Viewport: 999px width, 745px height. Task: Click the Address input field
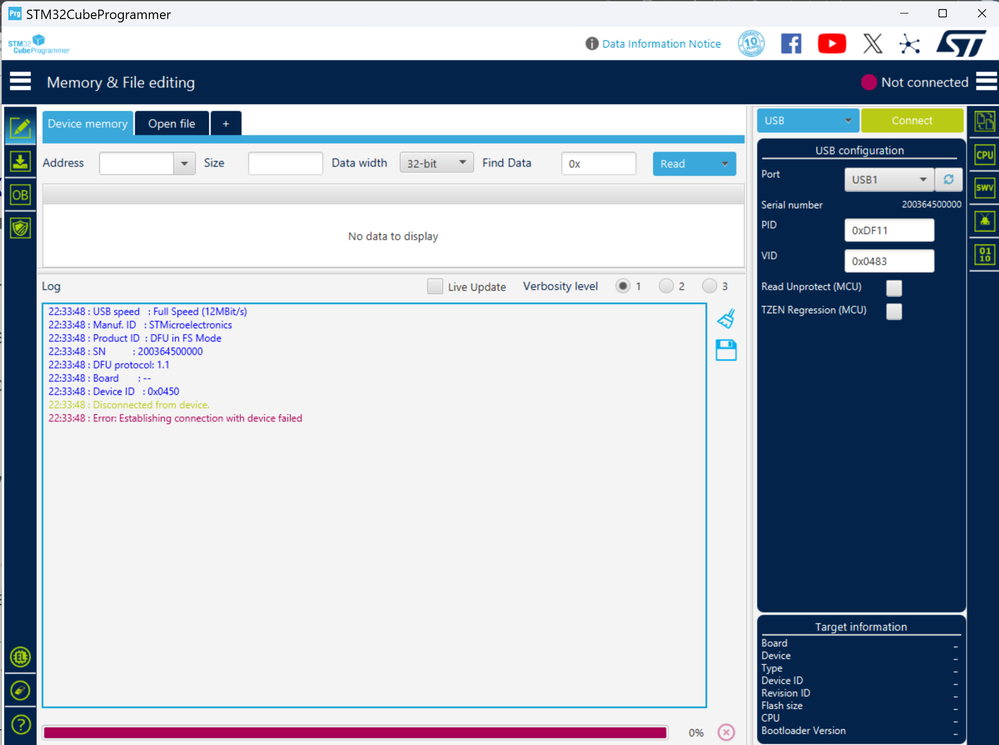coord(136,163)
